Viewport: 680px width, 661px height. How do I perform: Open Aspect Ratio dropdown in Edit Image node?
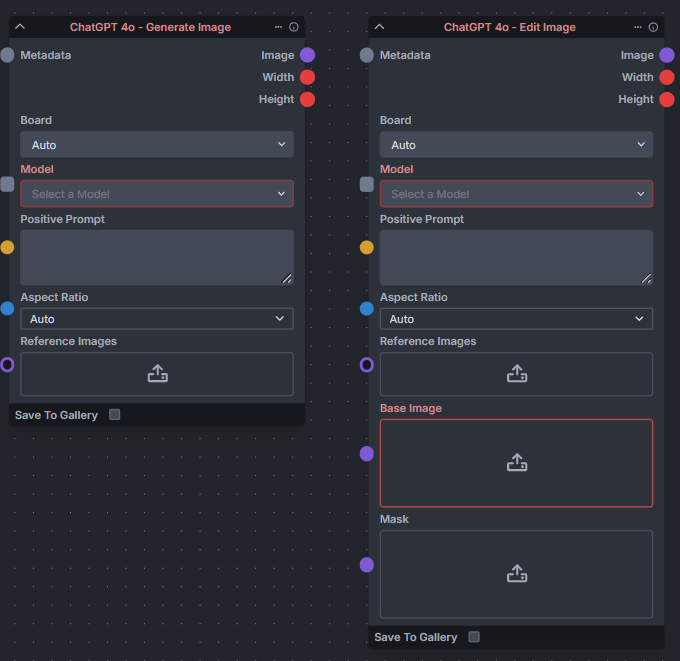point(517,319)
